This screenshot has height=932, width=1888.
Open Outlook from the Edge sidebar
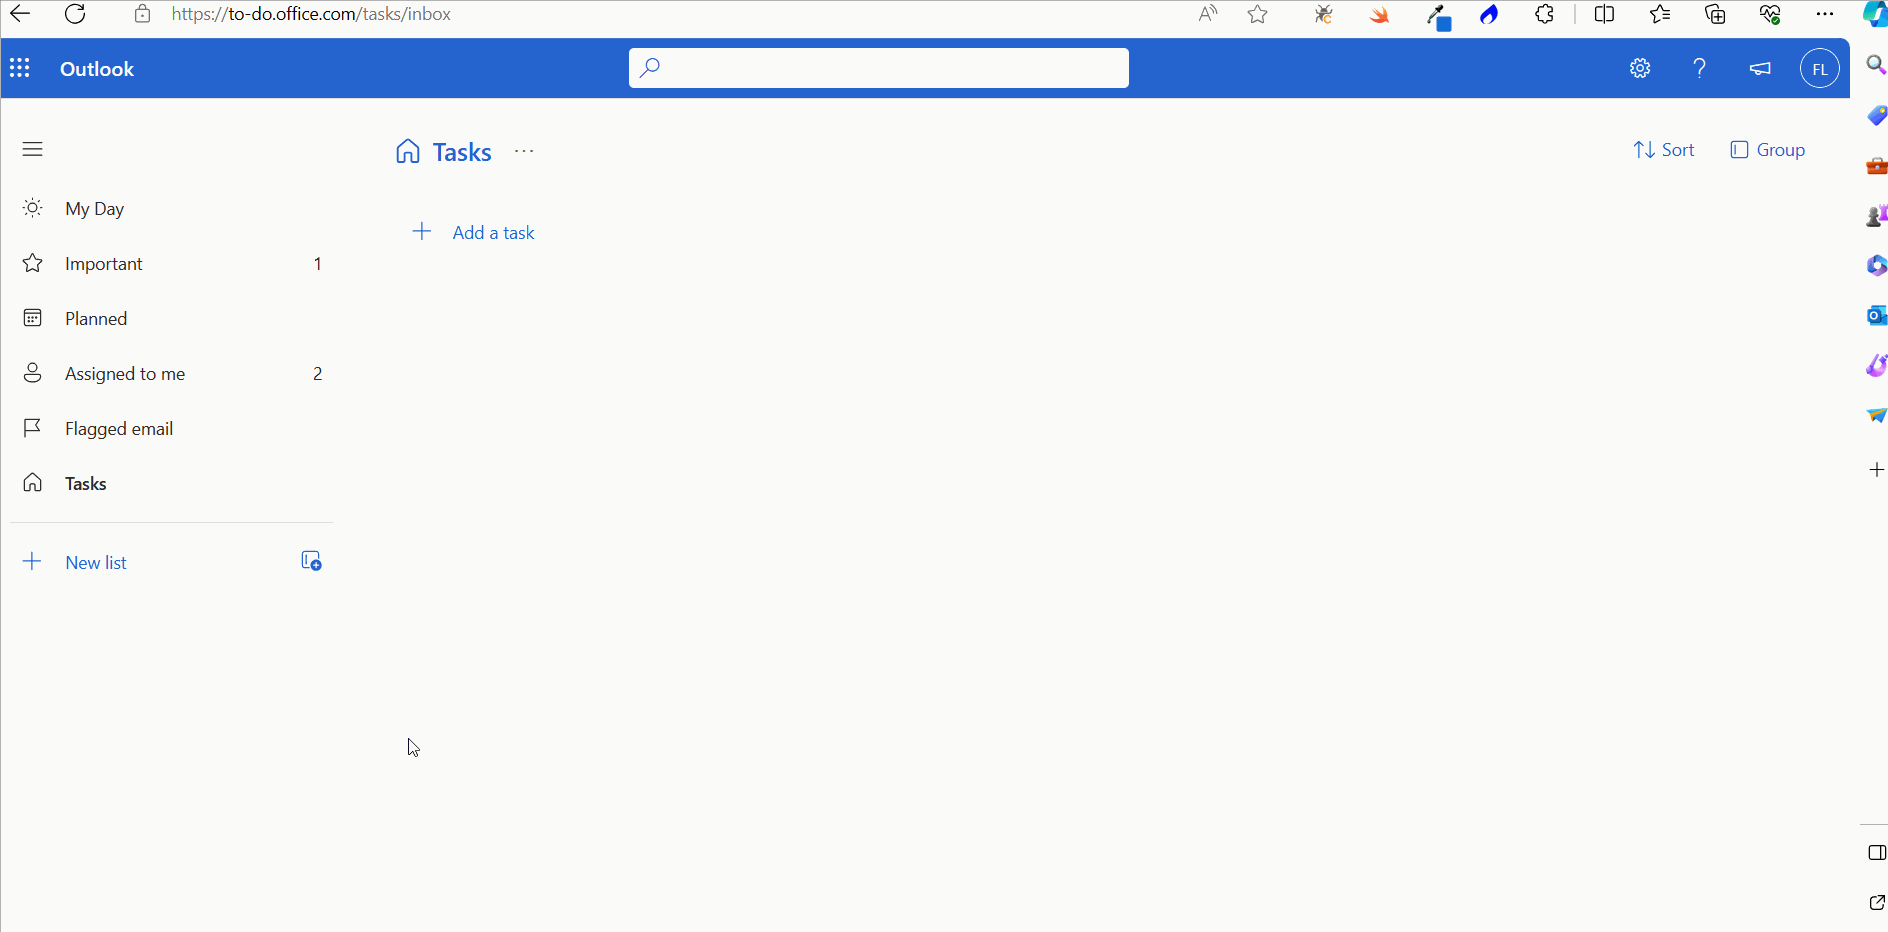tap(1877, 315)
